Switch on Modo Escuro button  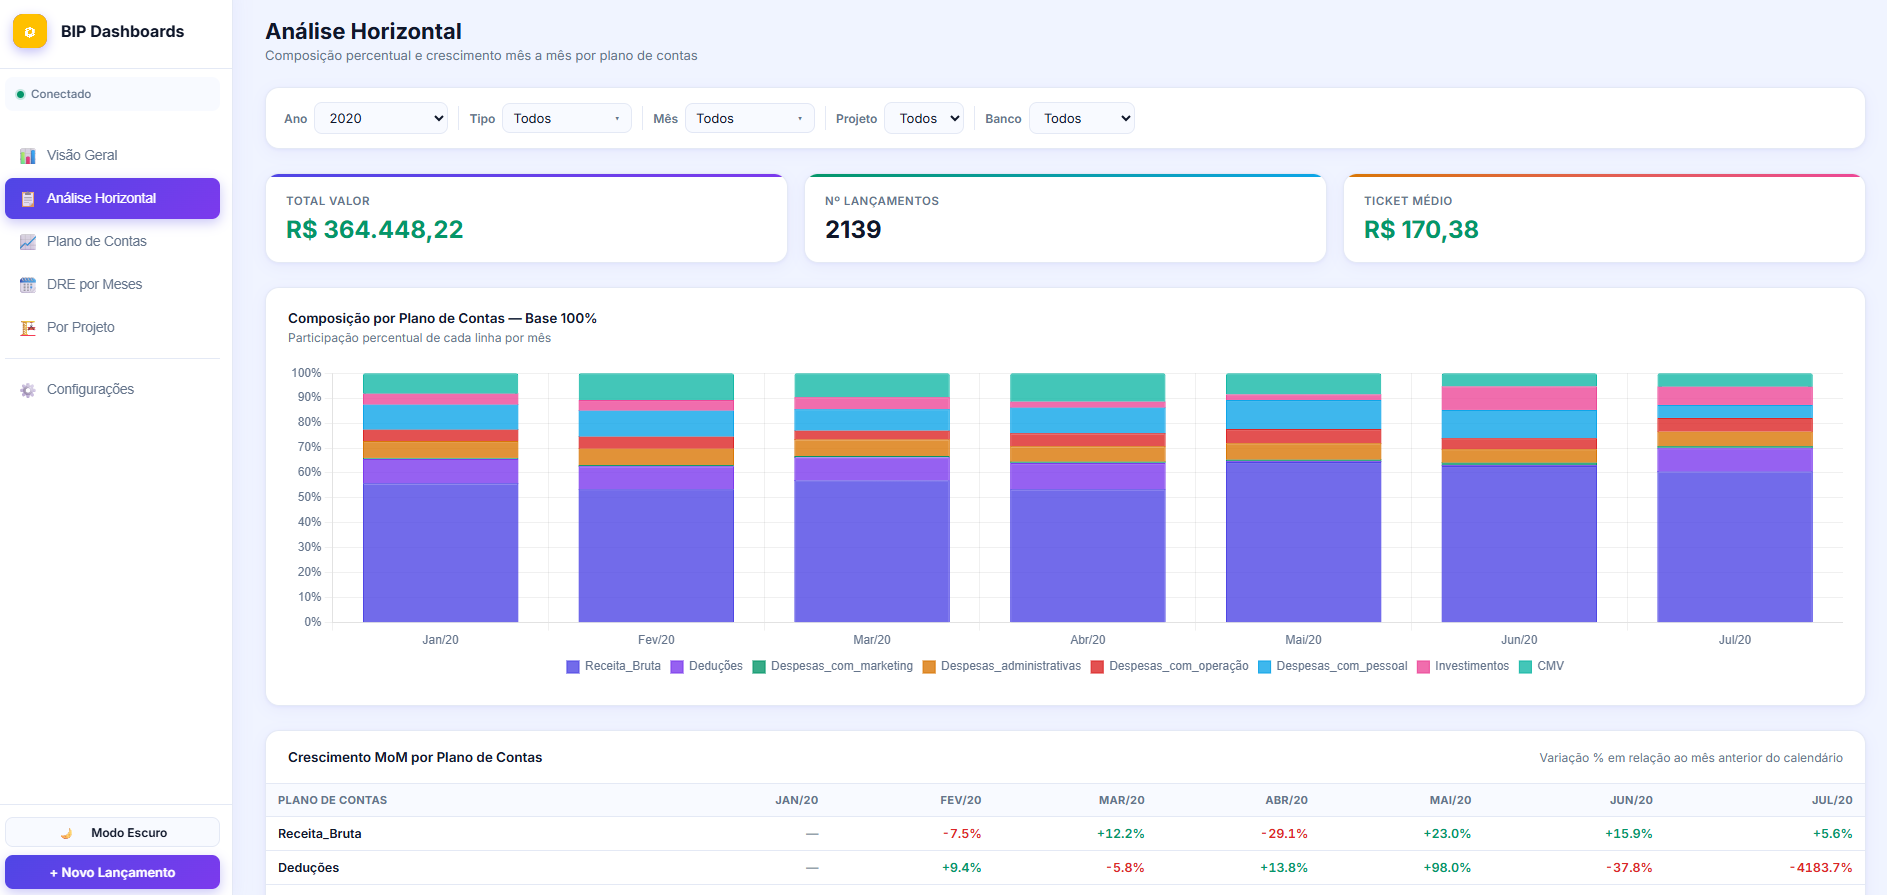(112, 832)
